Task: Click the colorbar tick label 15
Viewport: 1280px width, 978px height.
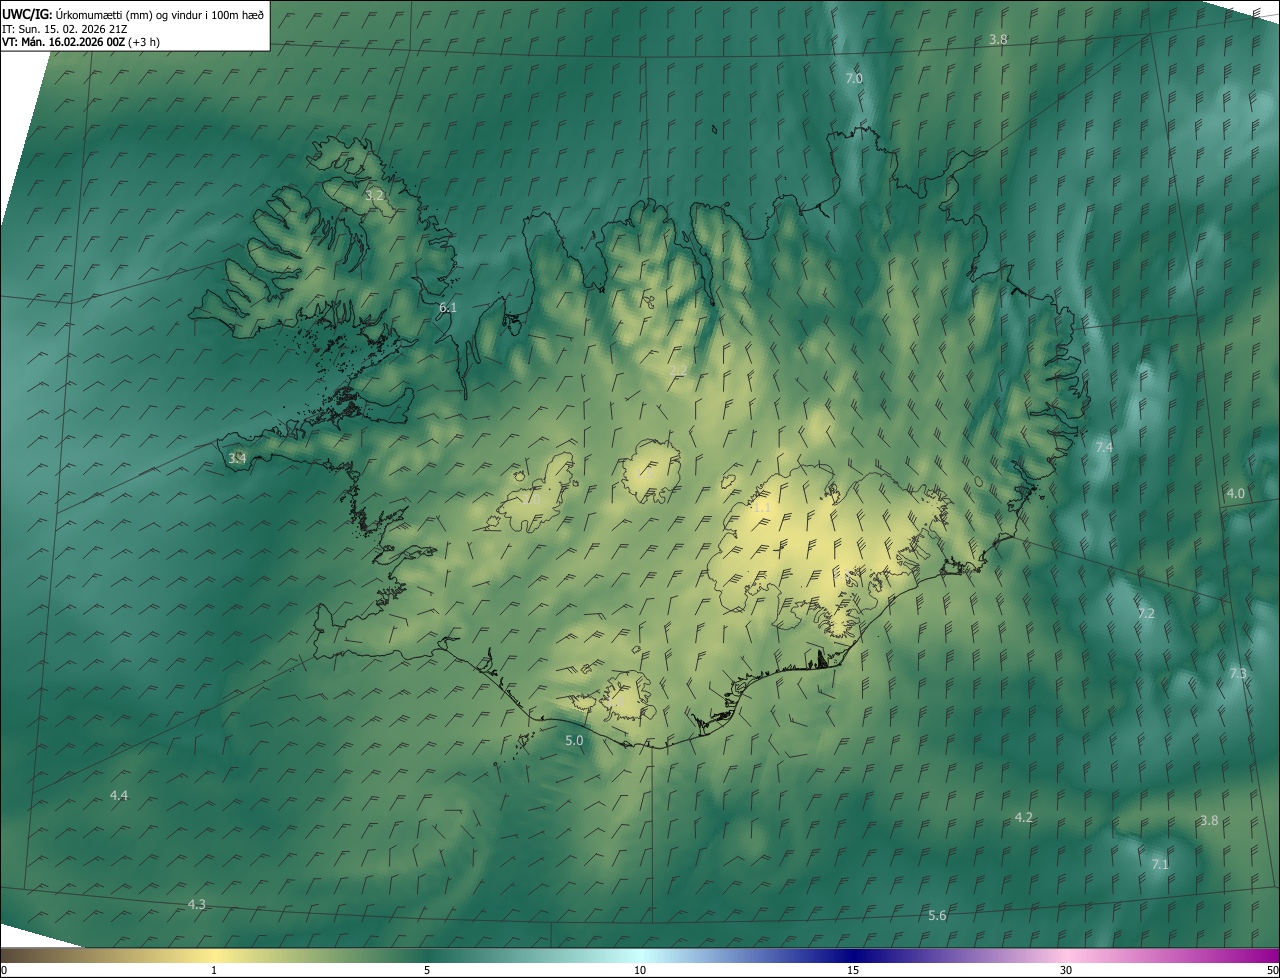Action: pyautogui.click(x=853, y=970)
